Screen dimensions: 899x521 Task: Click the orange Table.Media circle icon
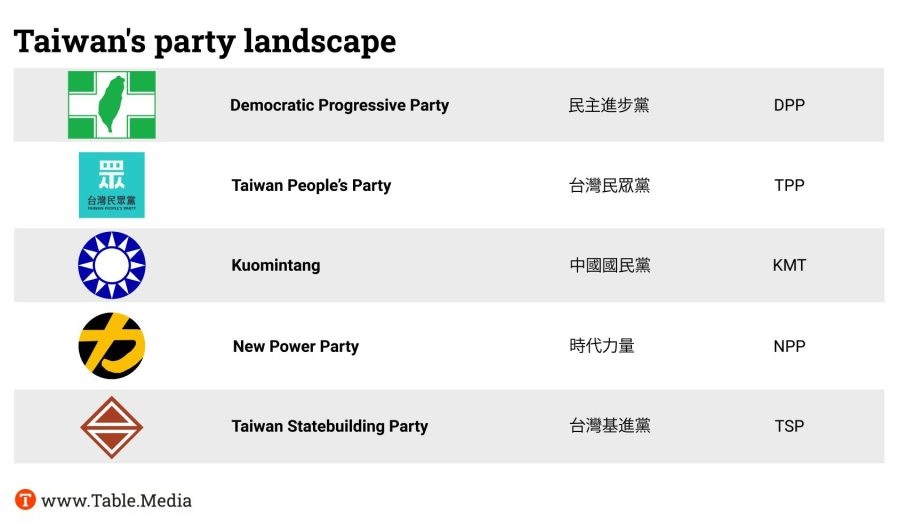(25, 500)
